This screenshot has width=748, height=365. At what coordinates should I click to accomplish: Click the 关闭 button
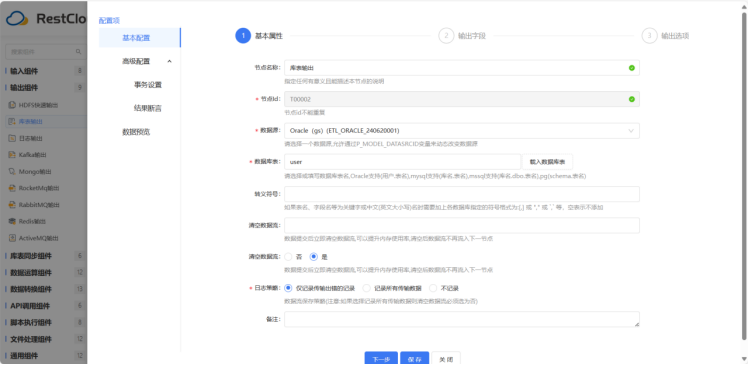(x=446, y=359)
